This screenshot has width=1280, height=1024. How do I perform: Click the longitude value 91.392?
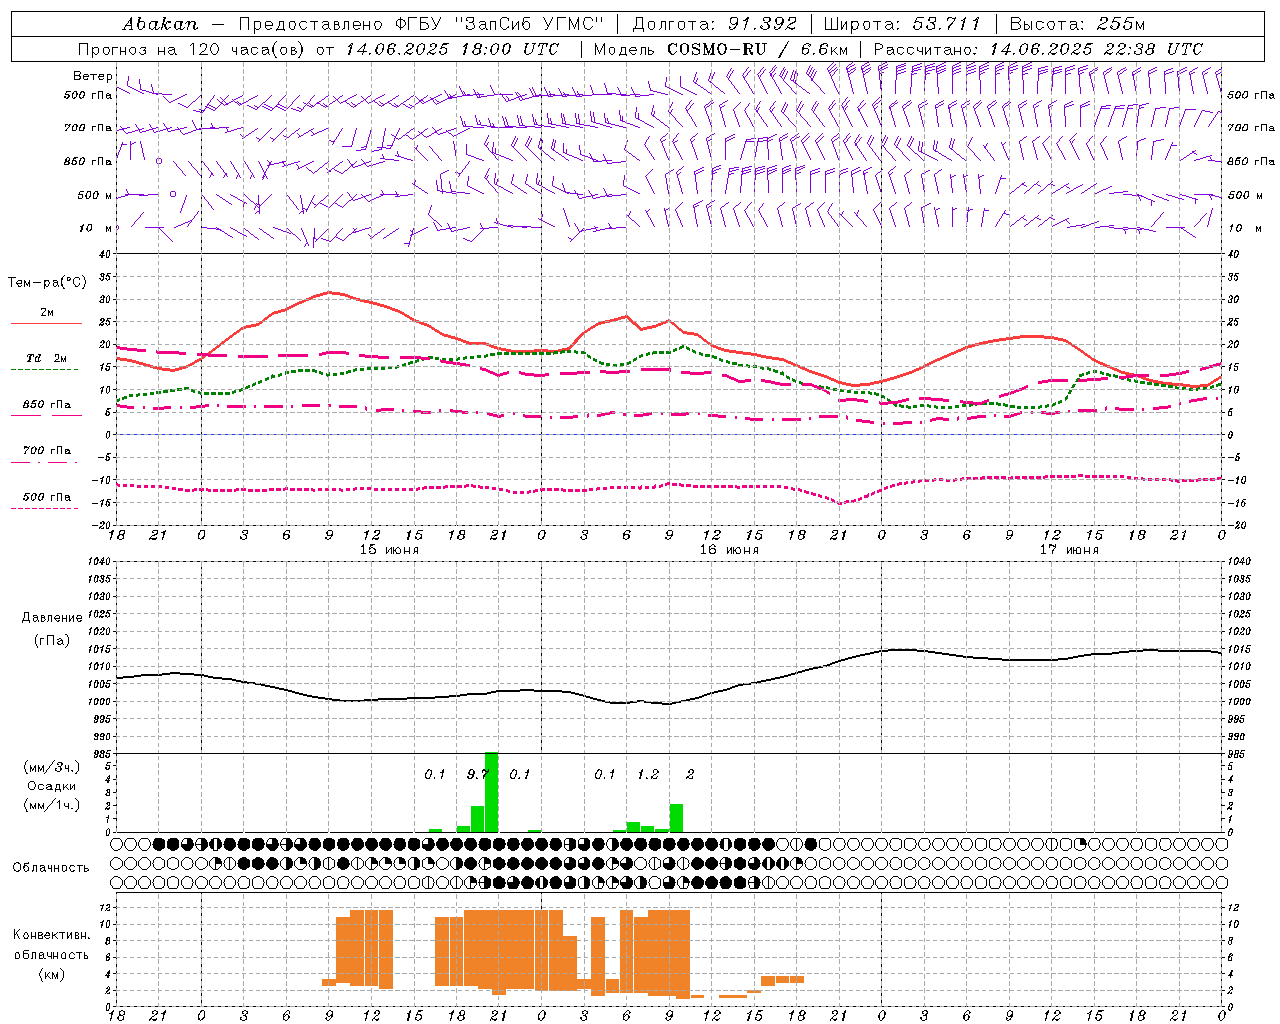[x=762, y=24]
